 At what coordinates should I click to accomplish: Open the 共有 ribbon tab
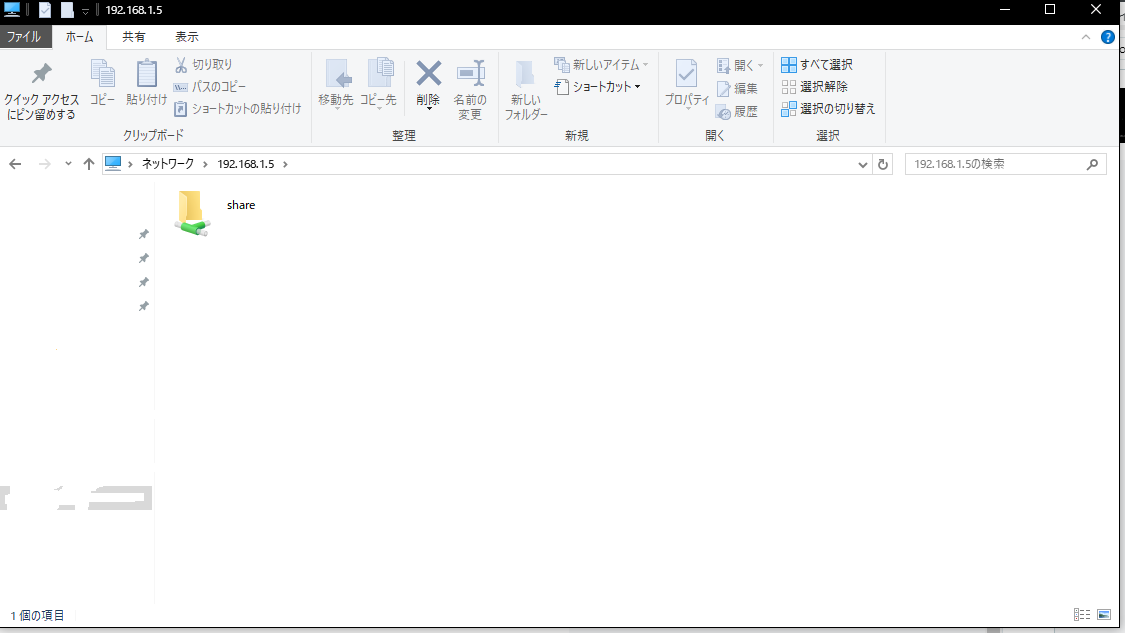click(x=135, y=37)
